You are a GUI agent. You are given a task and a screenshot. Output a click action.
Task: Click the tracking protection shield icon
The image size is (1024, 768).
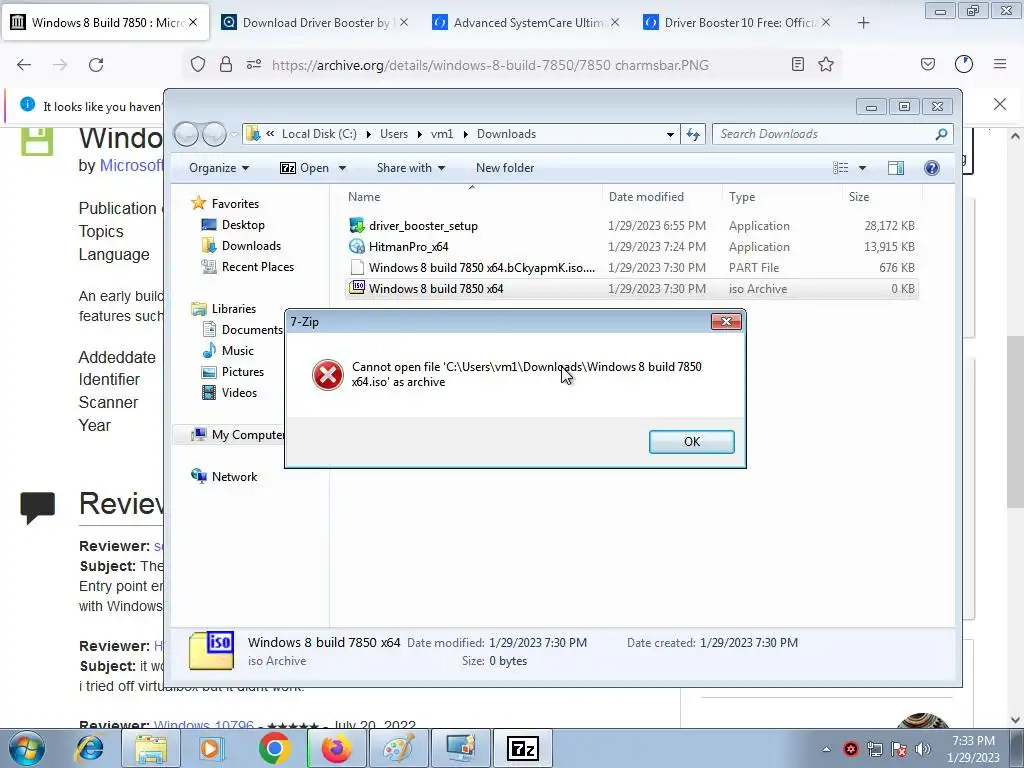pos(198,64)
